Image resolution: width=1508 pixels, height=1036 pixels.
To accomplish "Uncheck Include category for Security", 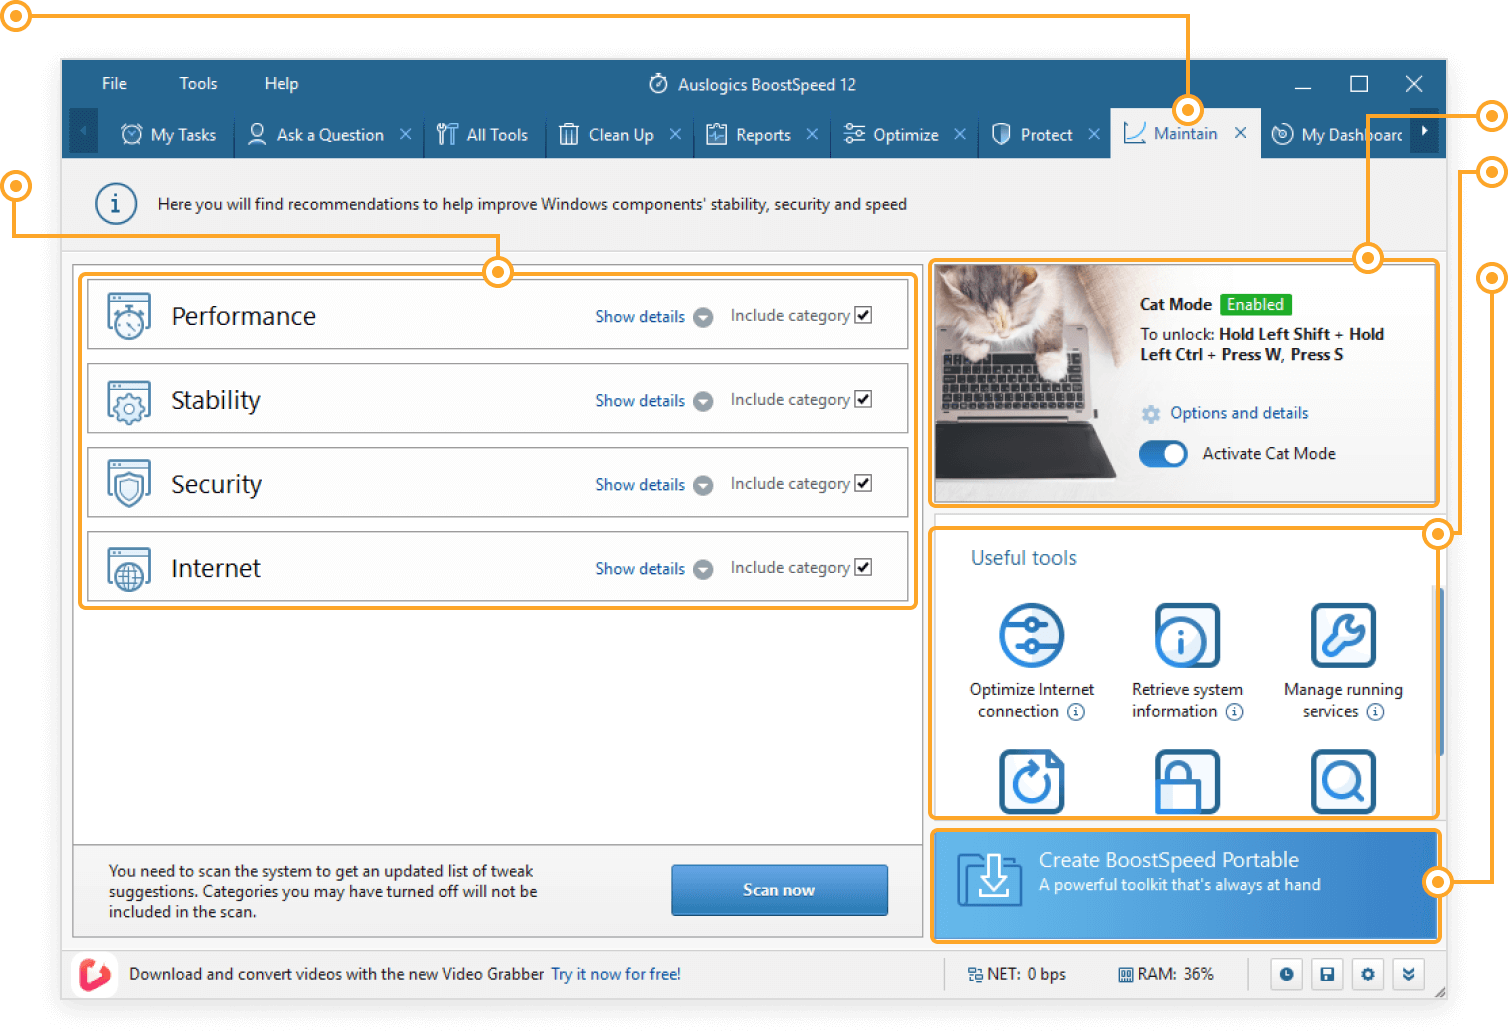I will (863, 483).
